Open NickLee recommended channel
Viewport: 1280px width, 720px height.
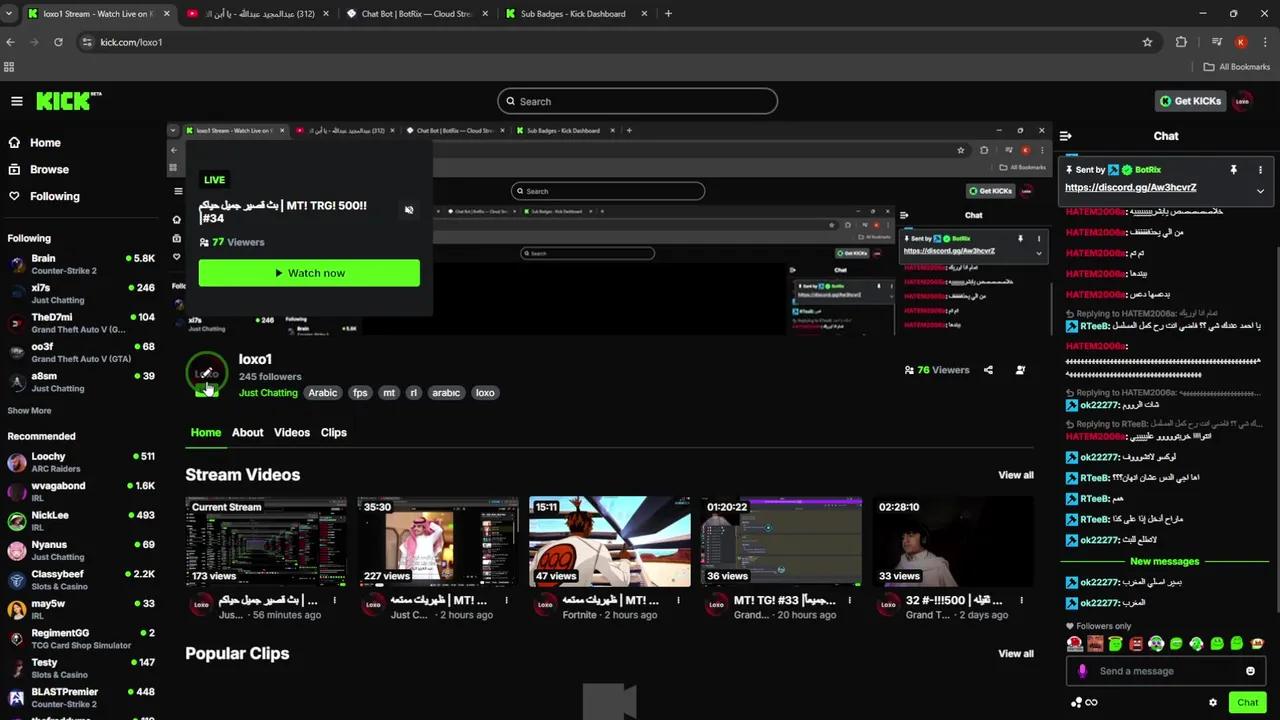(82, 521)
